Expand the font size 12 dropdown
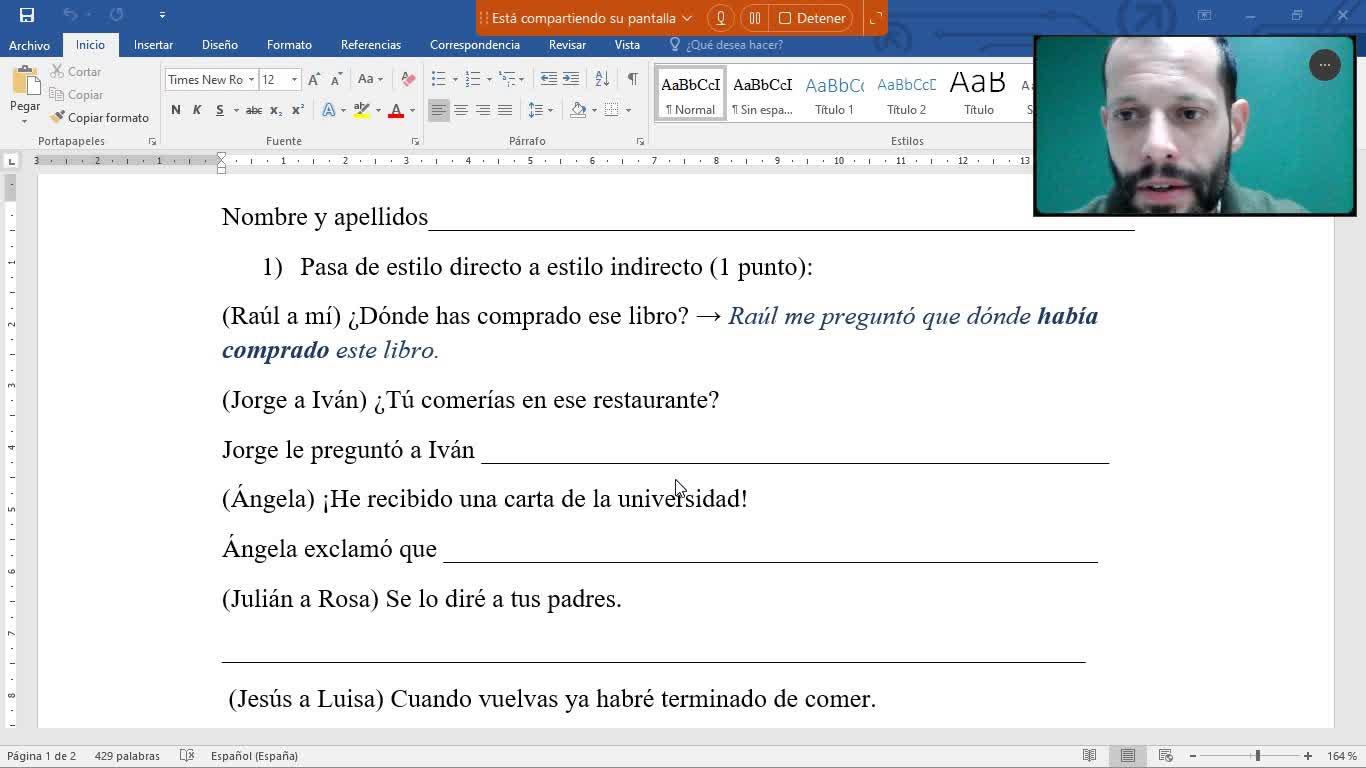This screenshot has height=768, width=1366. 294,79
